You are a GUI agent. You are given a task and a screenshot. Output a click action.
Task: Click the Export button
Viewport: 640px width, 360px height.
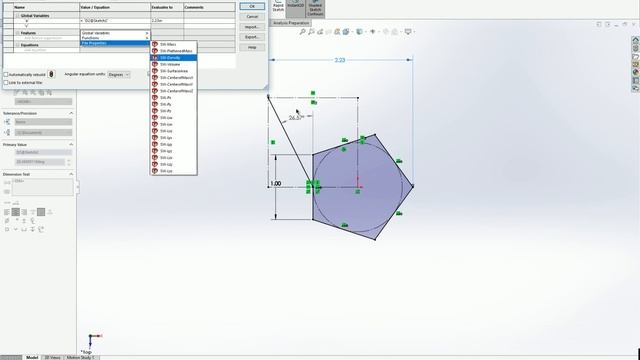(252, 37)
